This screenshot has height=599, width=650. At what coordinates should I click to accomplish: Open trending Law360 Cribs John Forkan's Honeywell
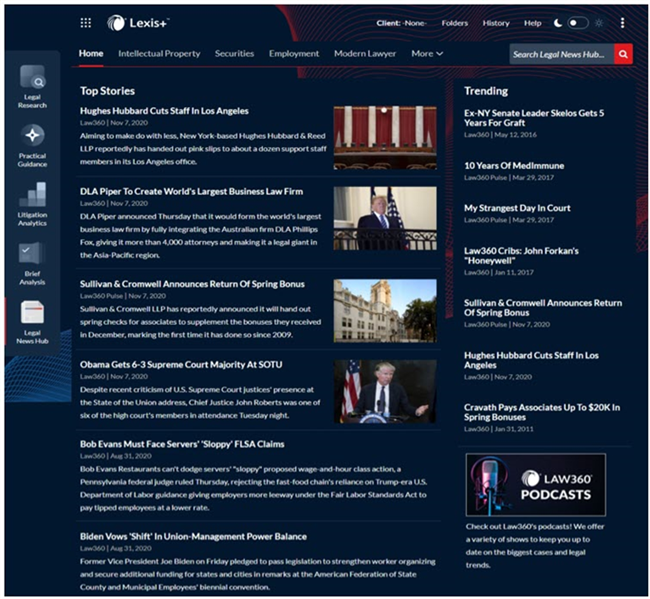coord(521,255)
